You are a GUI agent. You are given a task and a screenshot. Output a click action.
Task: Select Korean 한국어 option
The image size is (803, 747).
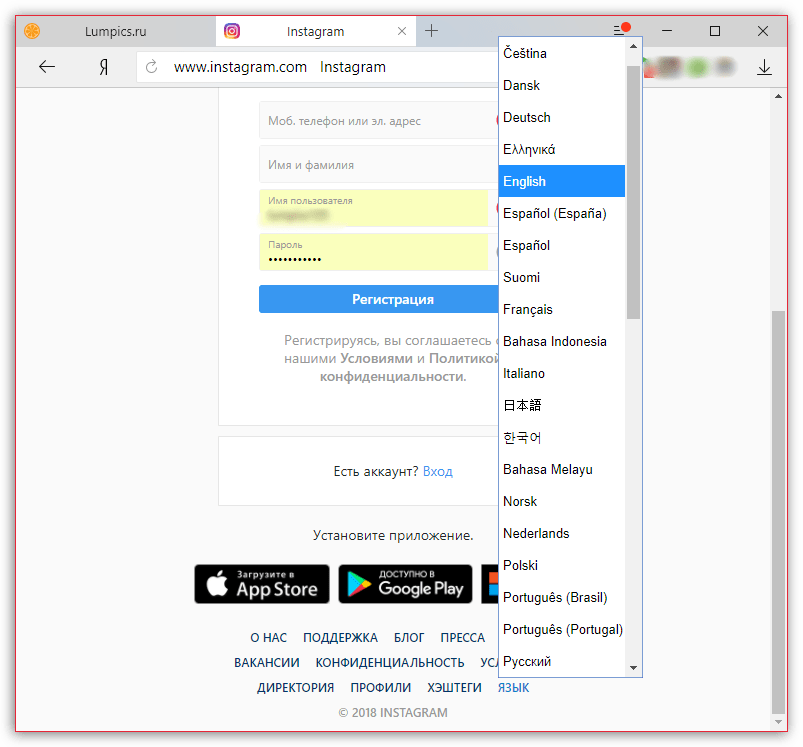pos(561,437)
